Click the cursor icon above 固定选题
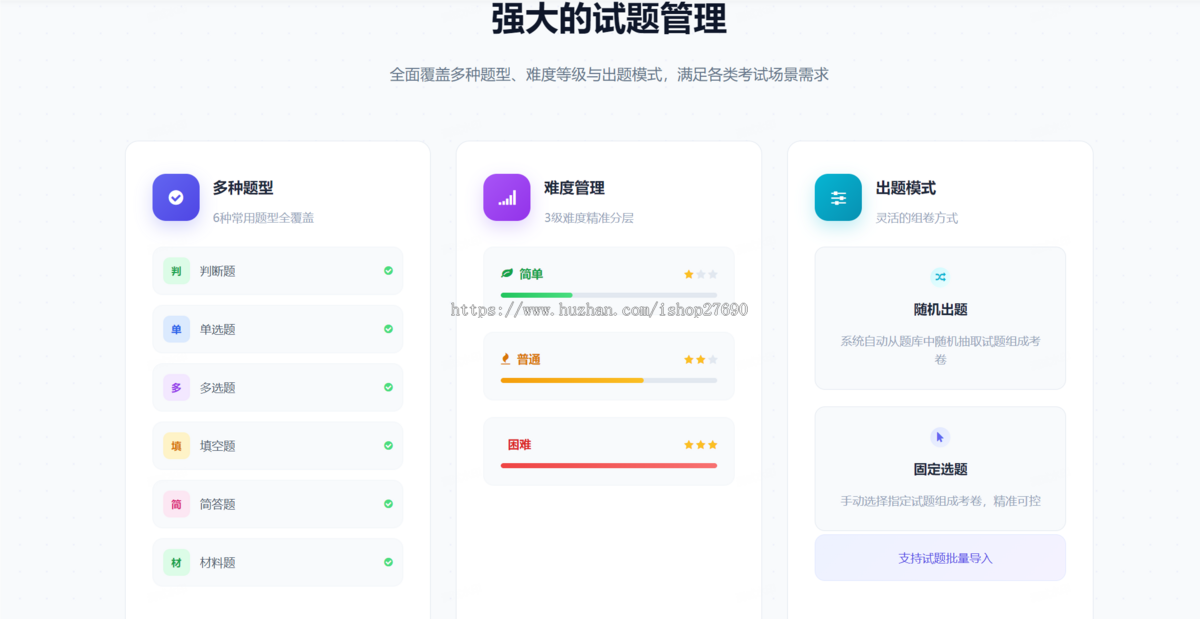Screen dimensions: 1200x619 [x=940, y=437]
